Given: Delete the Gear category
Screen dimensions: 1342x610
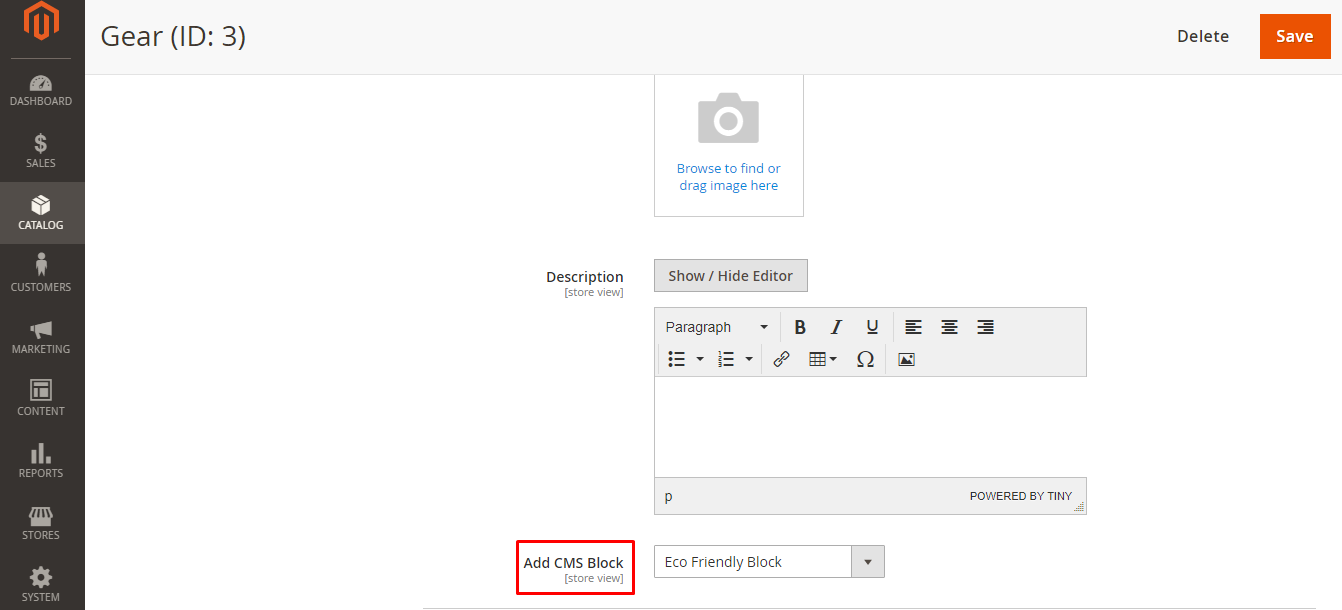Looking at the screenshot, I should [x=1203, y=36].
